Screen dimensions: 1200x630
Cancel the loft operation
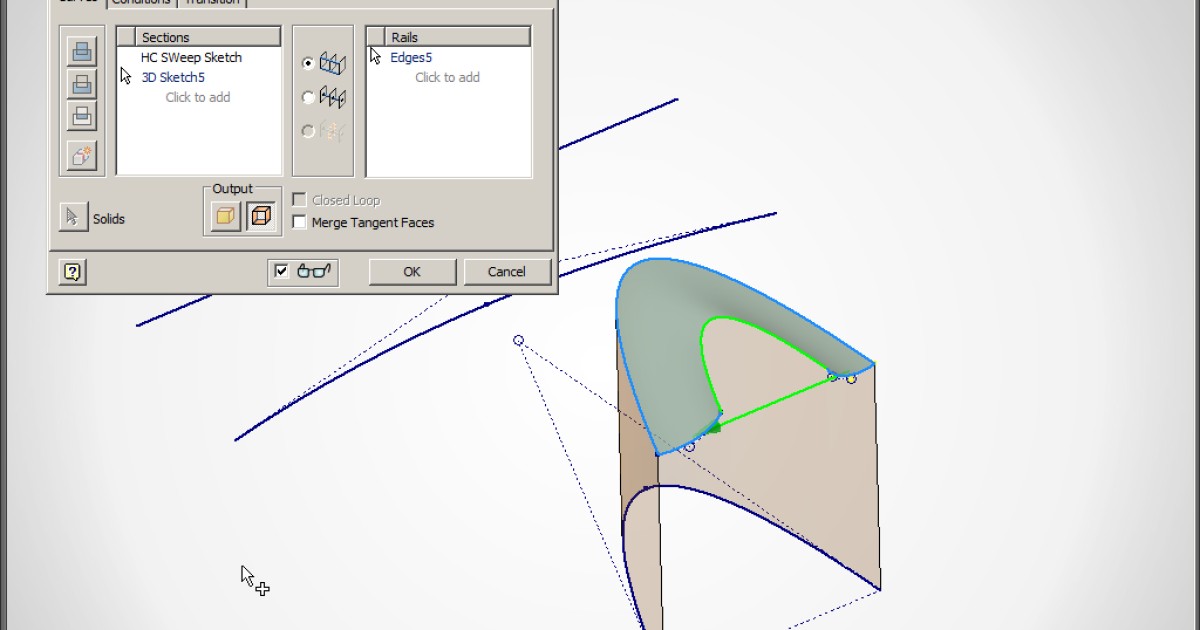point(507,271)
